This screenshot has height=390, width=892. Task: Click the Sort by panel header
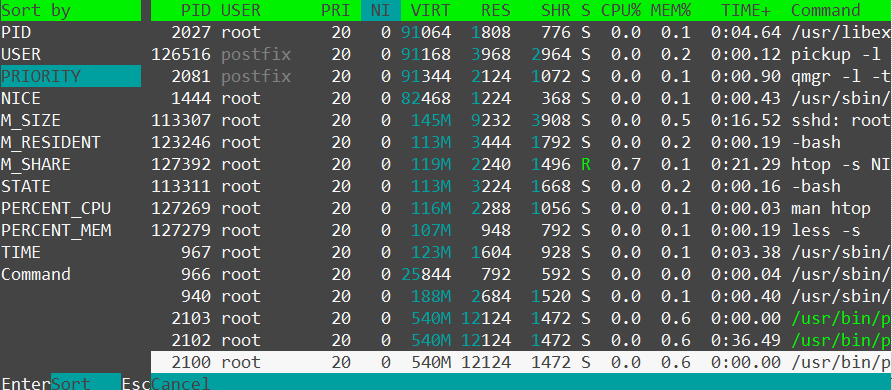click(71, 10)
